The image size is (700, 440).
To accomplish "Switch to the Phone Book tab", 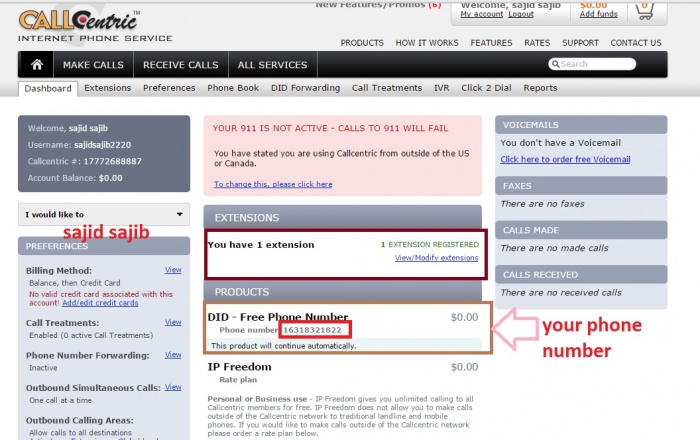I will pyautogui.click(x=233, y=88).
